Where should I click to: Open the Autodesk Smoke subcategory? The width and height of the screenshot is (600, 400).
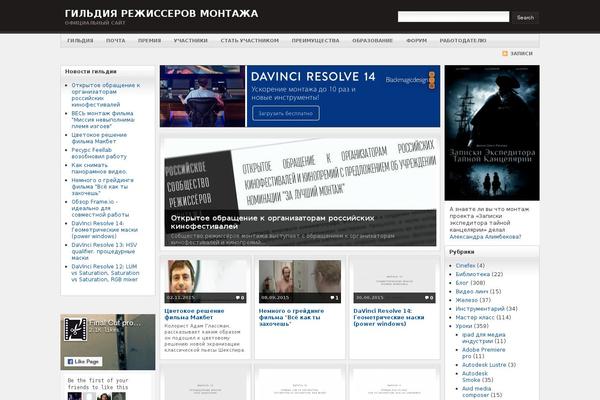click(475, 377)
